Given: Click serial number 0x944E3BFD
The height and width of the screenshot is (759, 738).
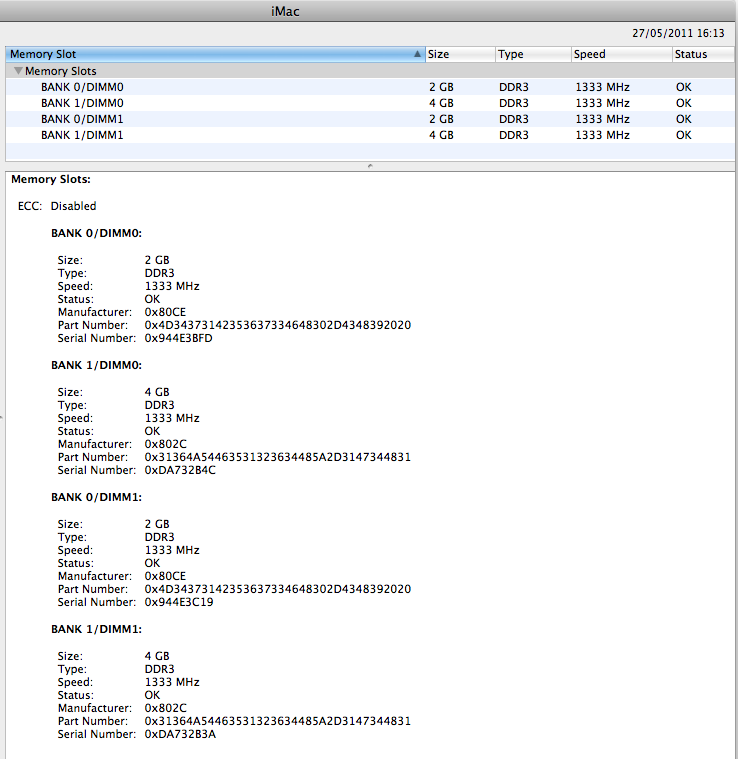Looking at the screenshot, I should click(179, 338).
